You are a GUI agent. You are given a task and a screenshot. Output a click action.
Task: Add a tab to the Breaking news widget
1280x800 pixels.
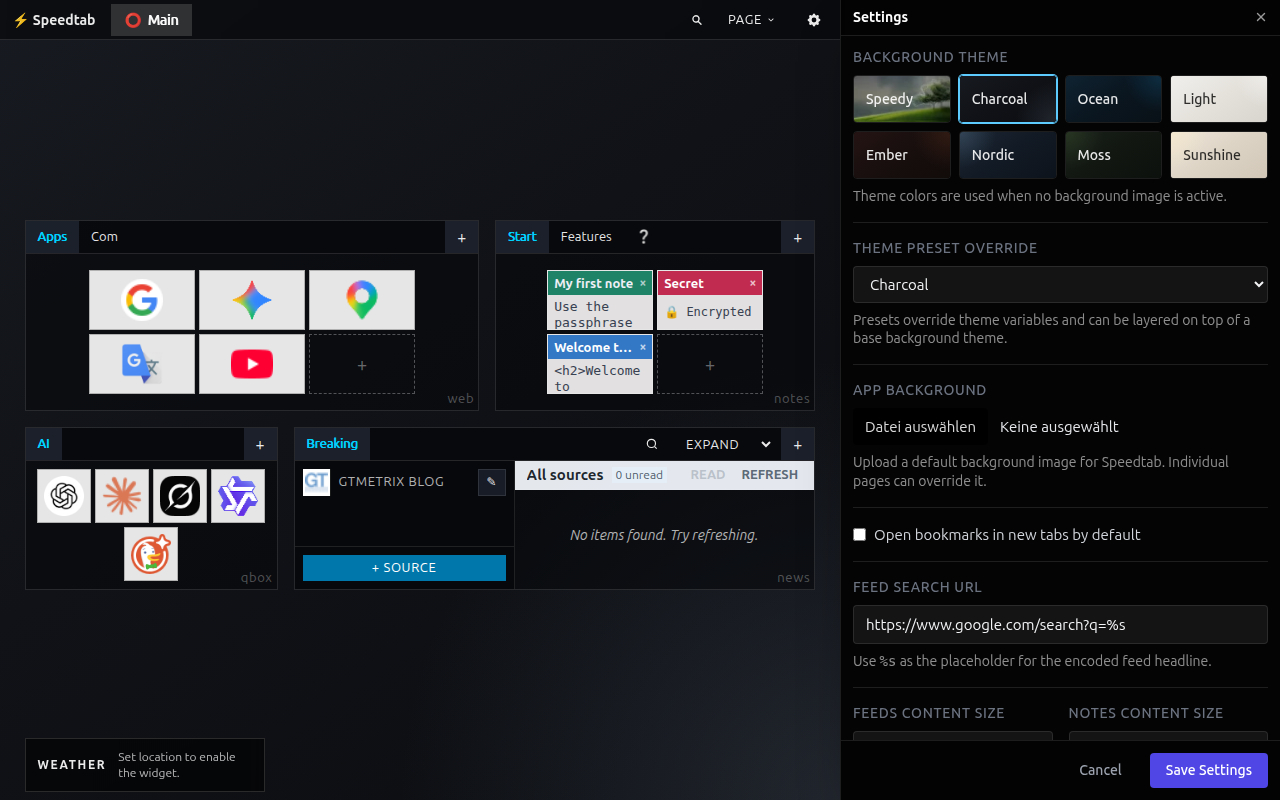[x=798, y=445]
